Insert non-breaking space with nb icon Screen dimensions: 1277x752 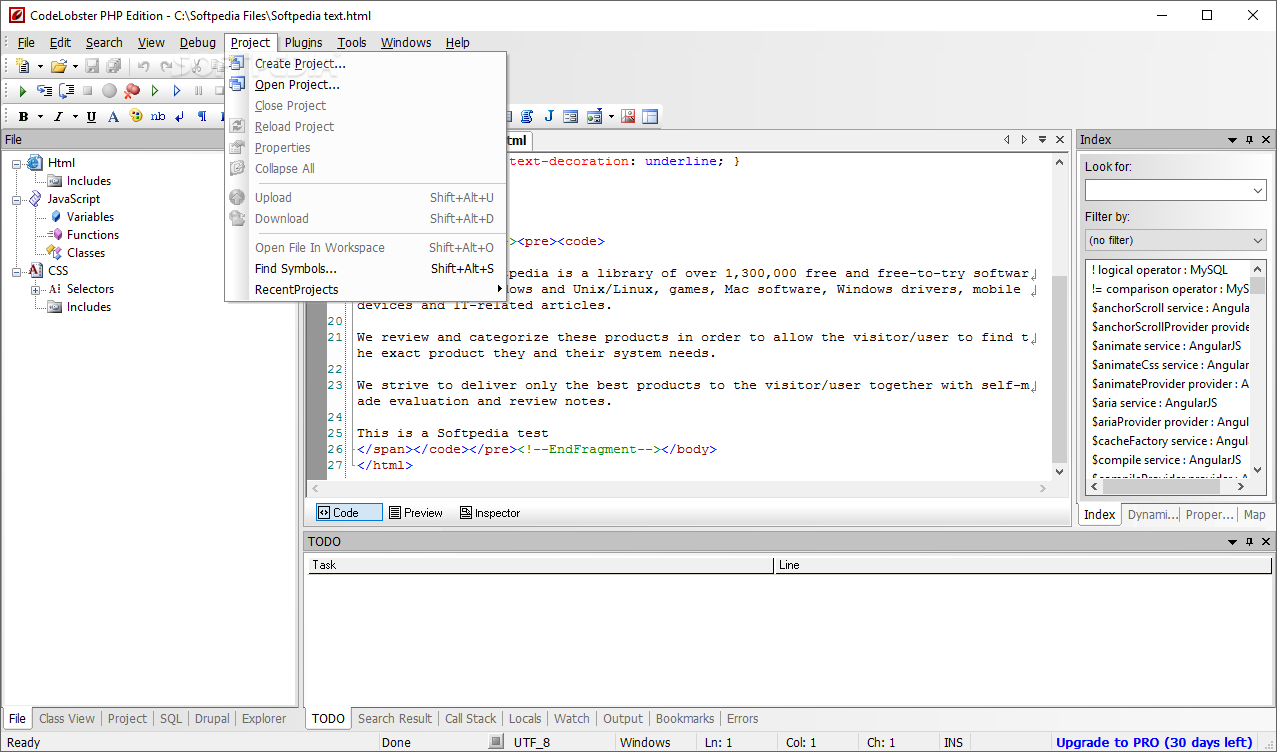pyautogui.click(x=158, y=117)
